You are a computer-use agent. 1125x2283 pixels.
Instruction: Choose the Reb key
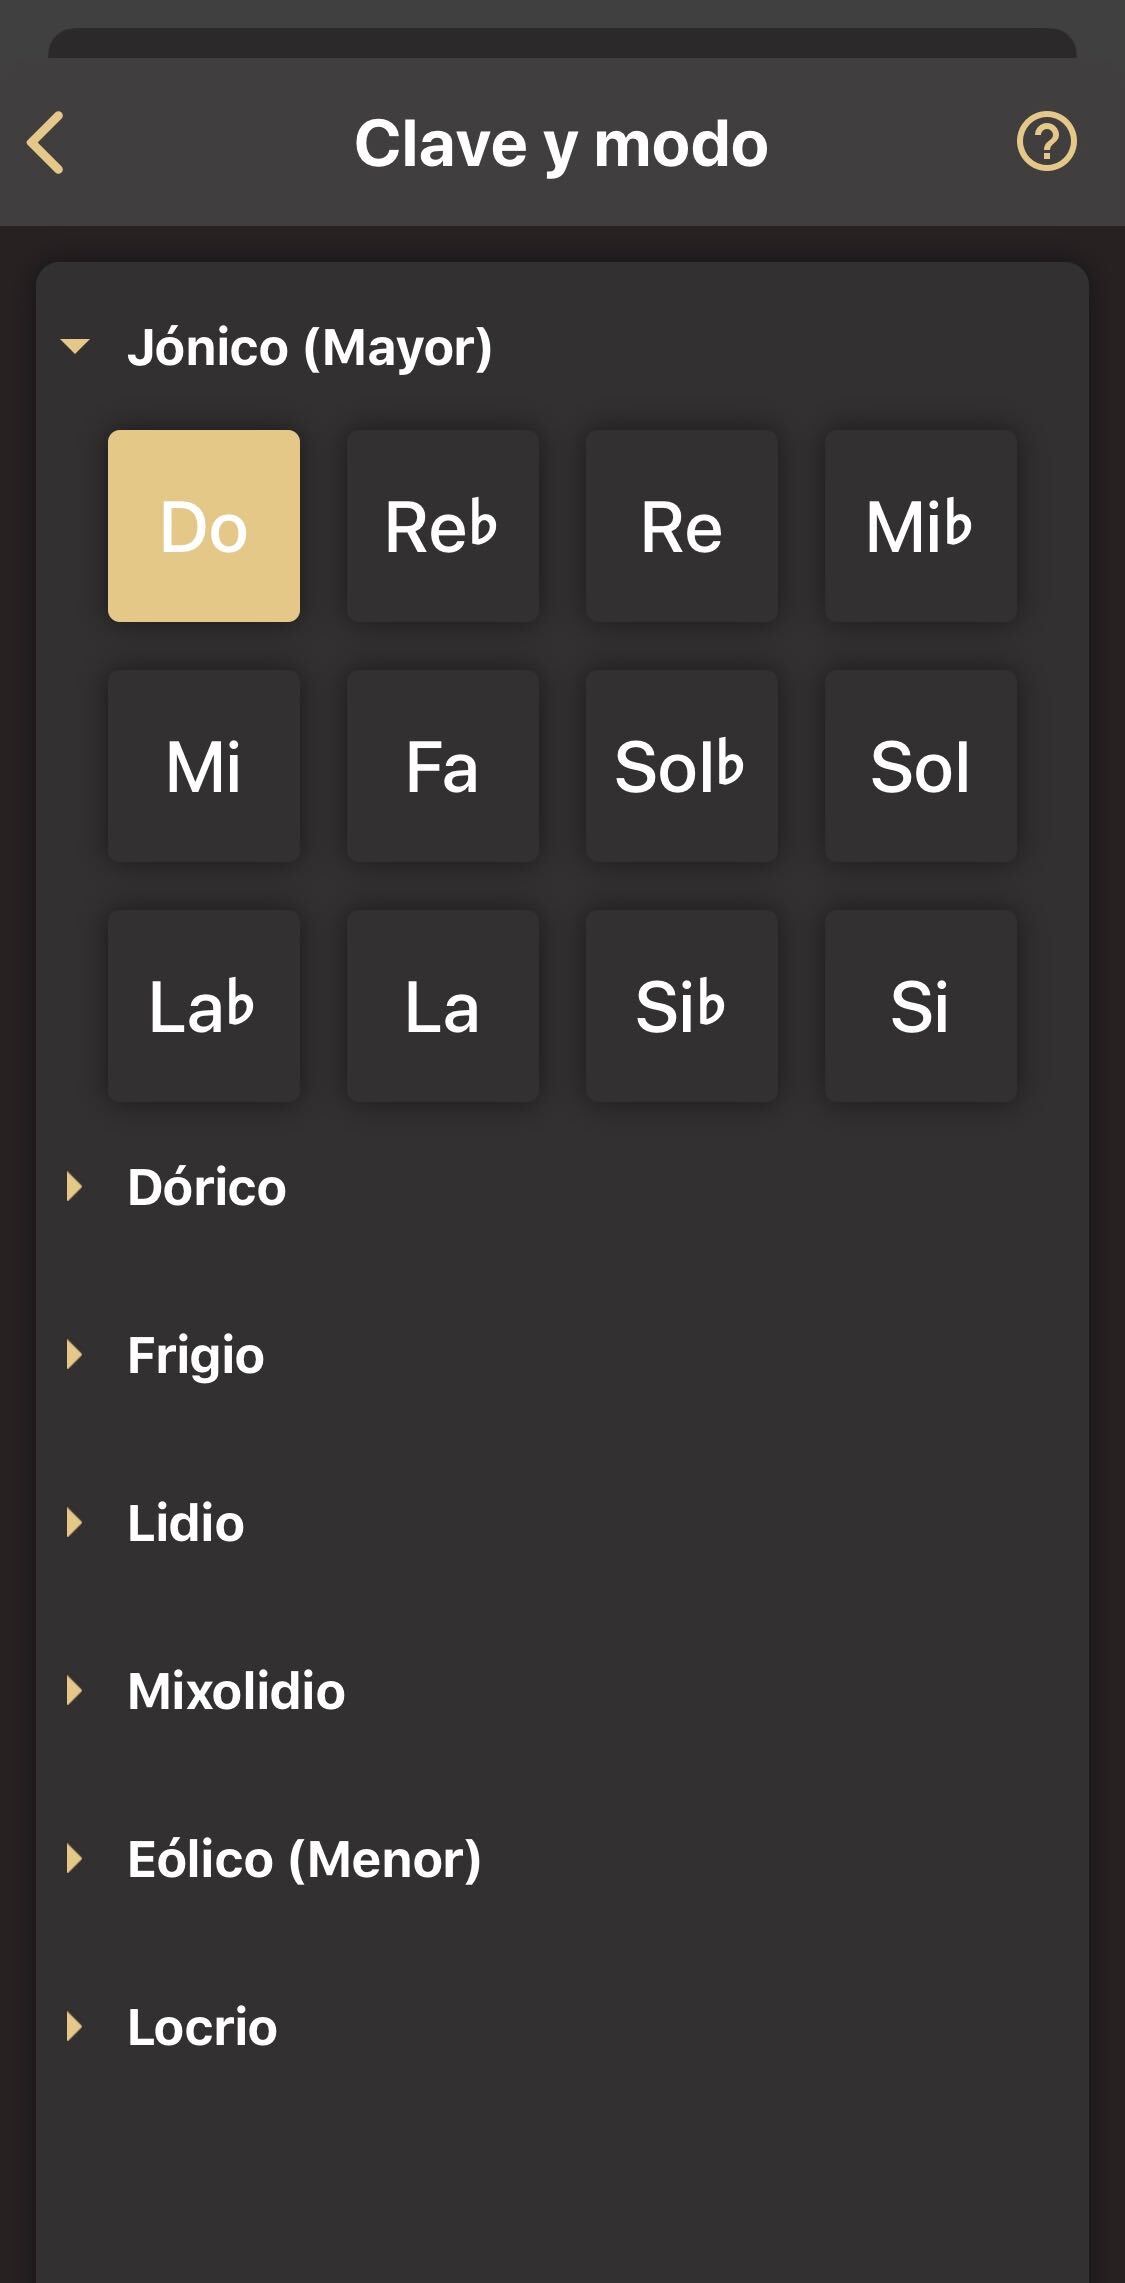[x=443, y=526]
